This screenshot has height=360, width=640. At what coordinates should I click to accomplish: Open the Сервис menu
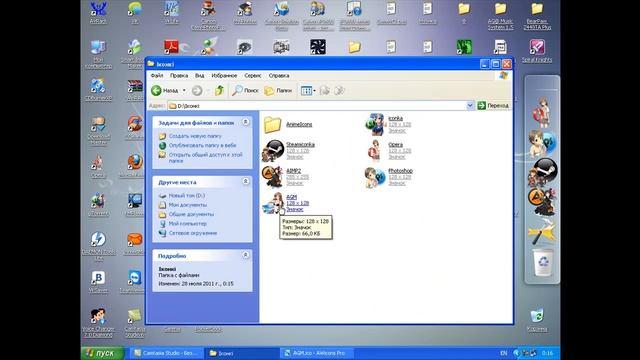point(253,76)
